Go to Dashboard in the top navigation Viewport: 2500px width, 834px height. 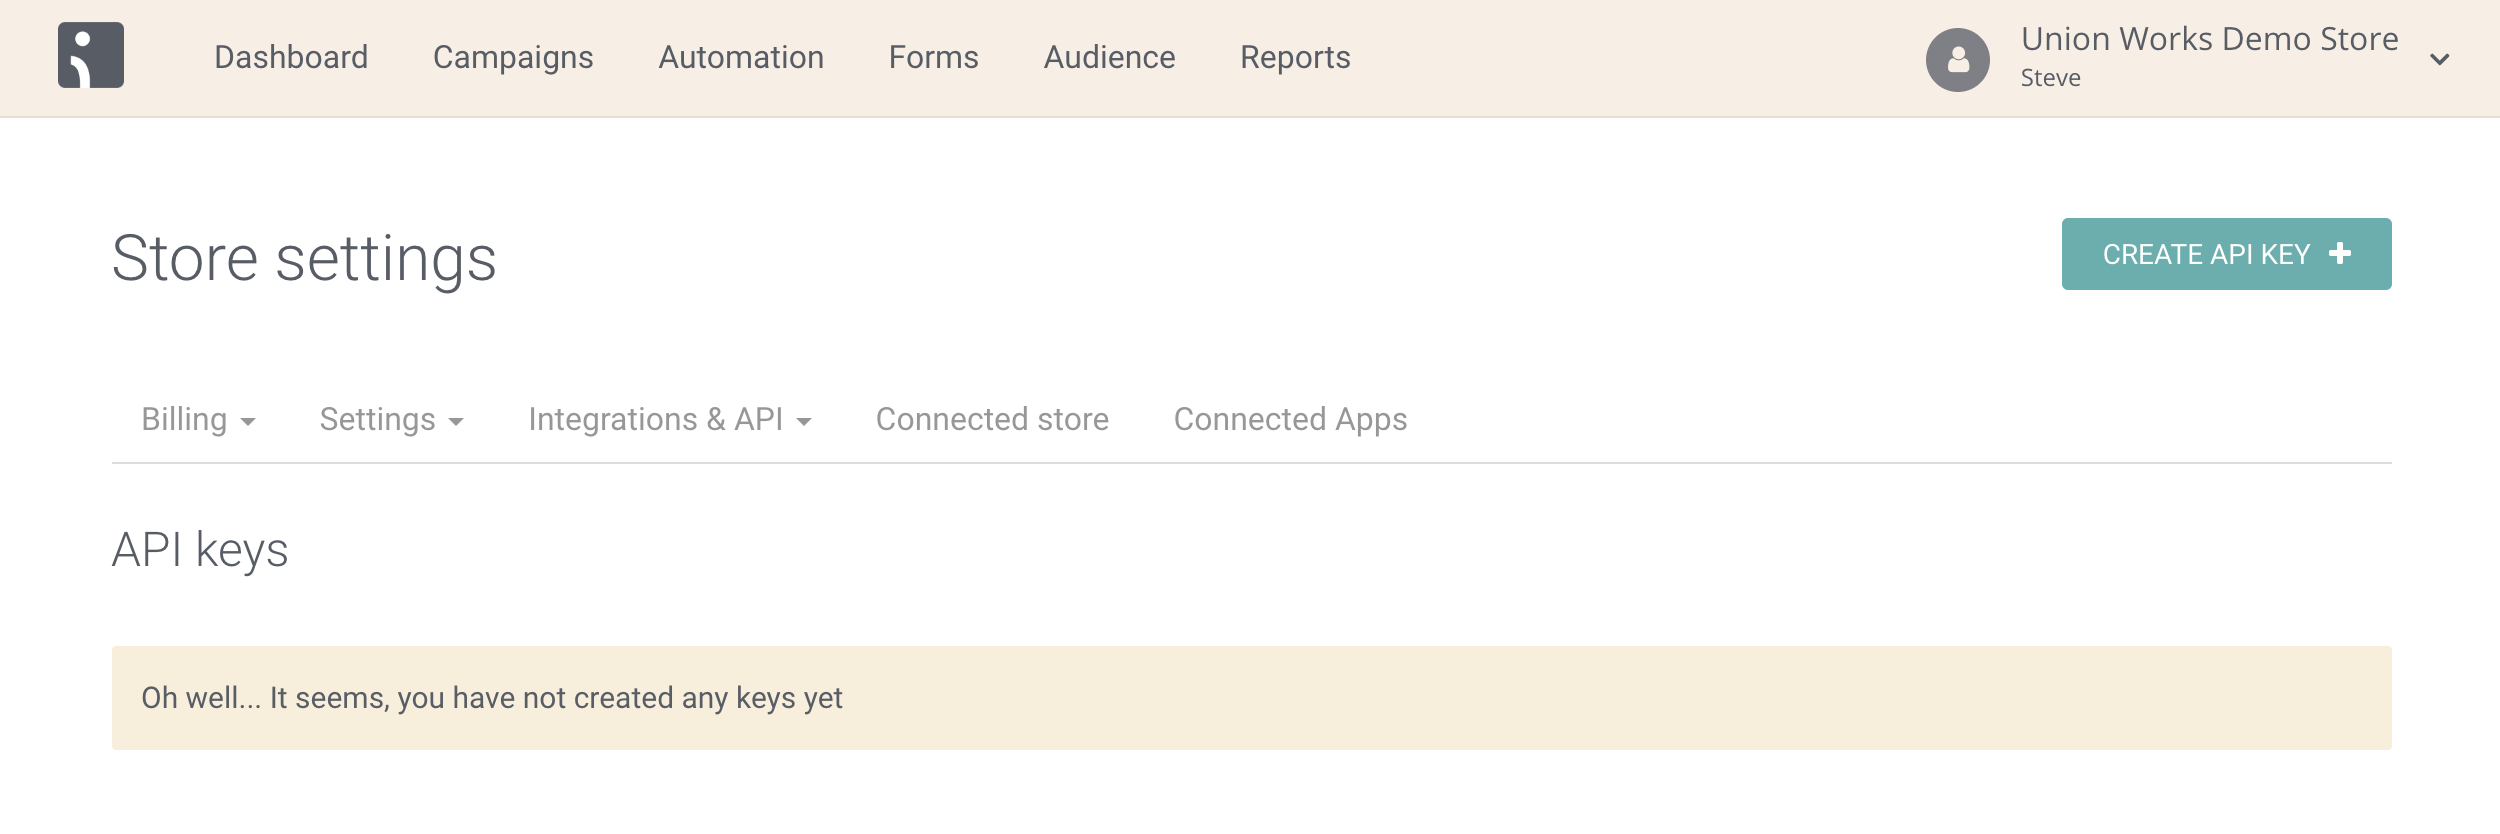(291, 58)
